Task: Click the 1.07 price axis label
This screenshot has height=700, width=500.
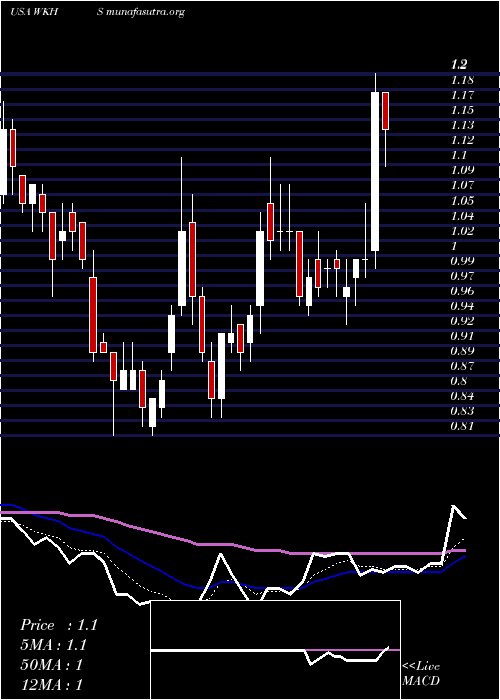Action: [462, 185]
